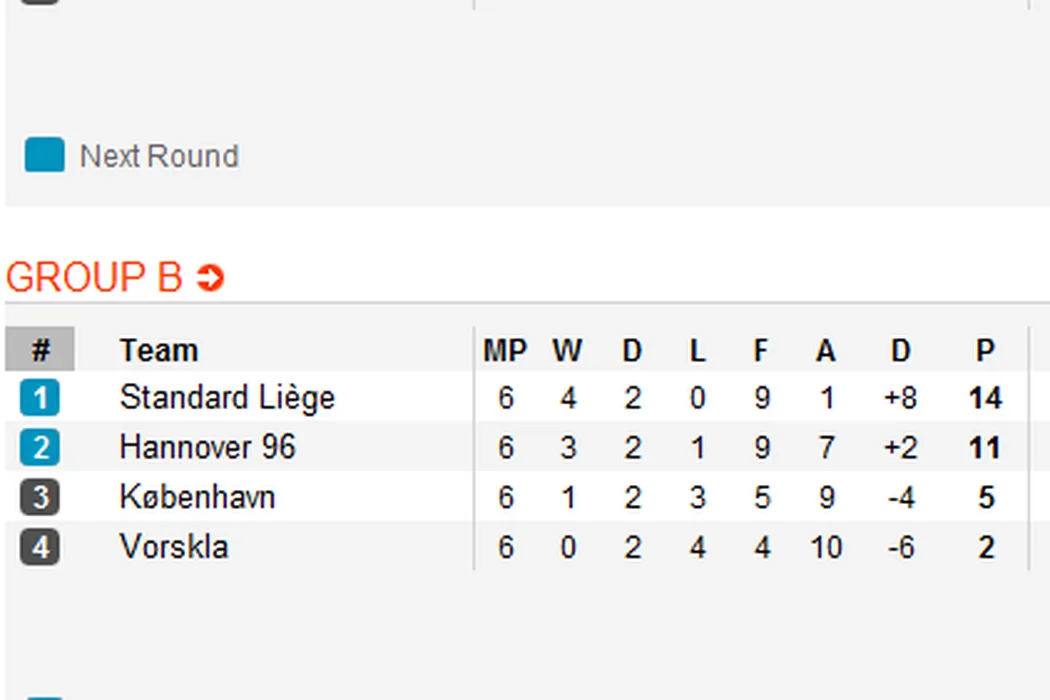Viewport: 1050px width, 700px height.
Task: Click the P points column header
Action: [x=985, y=350]
